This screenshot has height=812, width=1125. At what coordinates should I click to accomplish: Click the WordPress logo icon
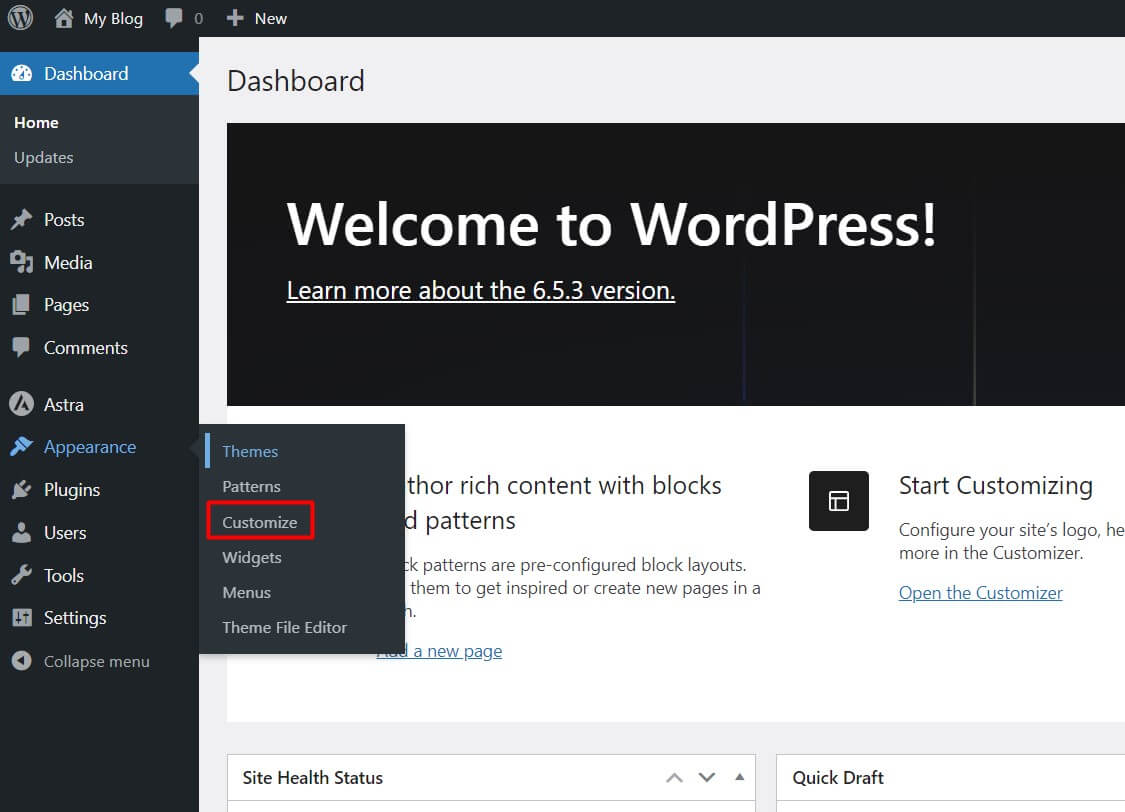click(20, 18)
